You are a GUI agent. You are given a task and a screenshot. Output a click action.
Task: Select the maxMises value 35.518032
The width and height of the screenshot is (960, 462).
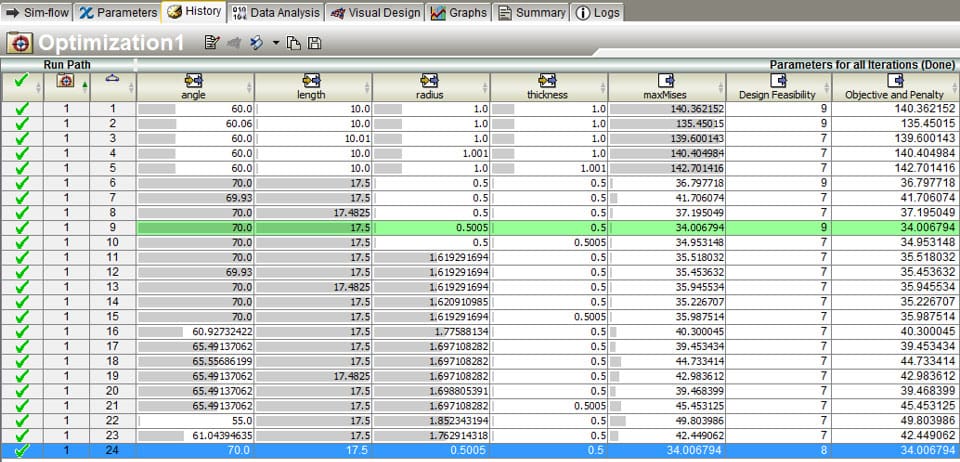[667, 257]
